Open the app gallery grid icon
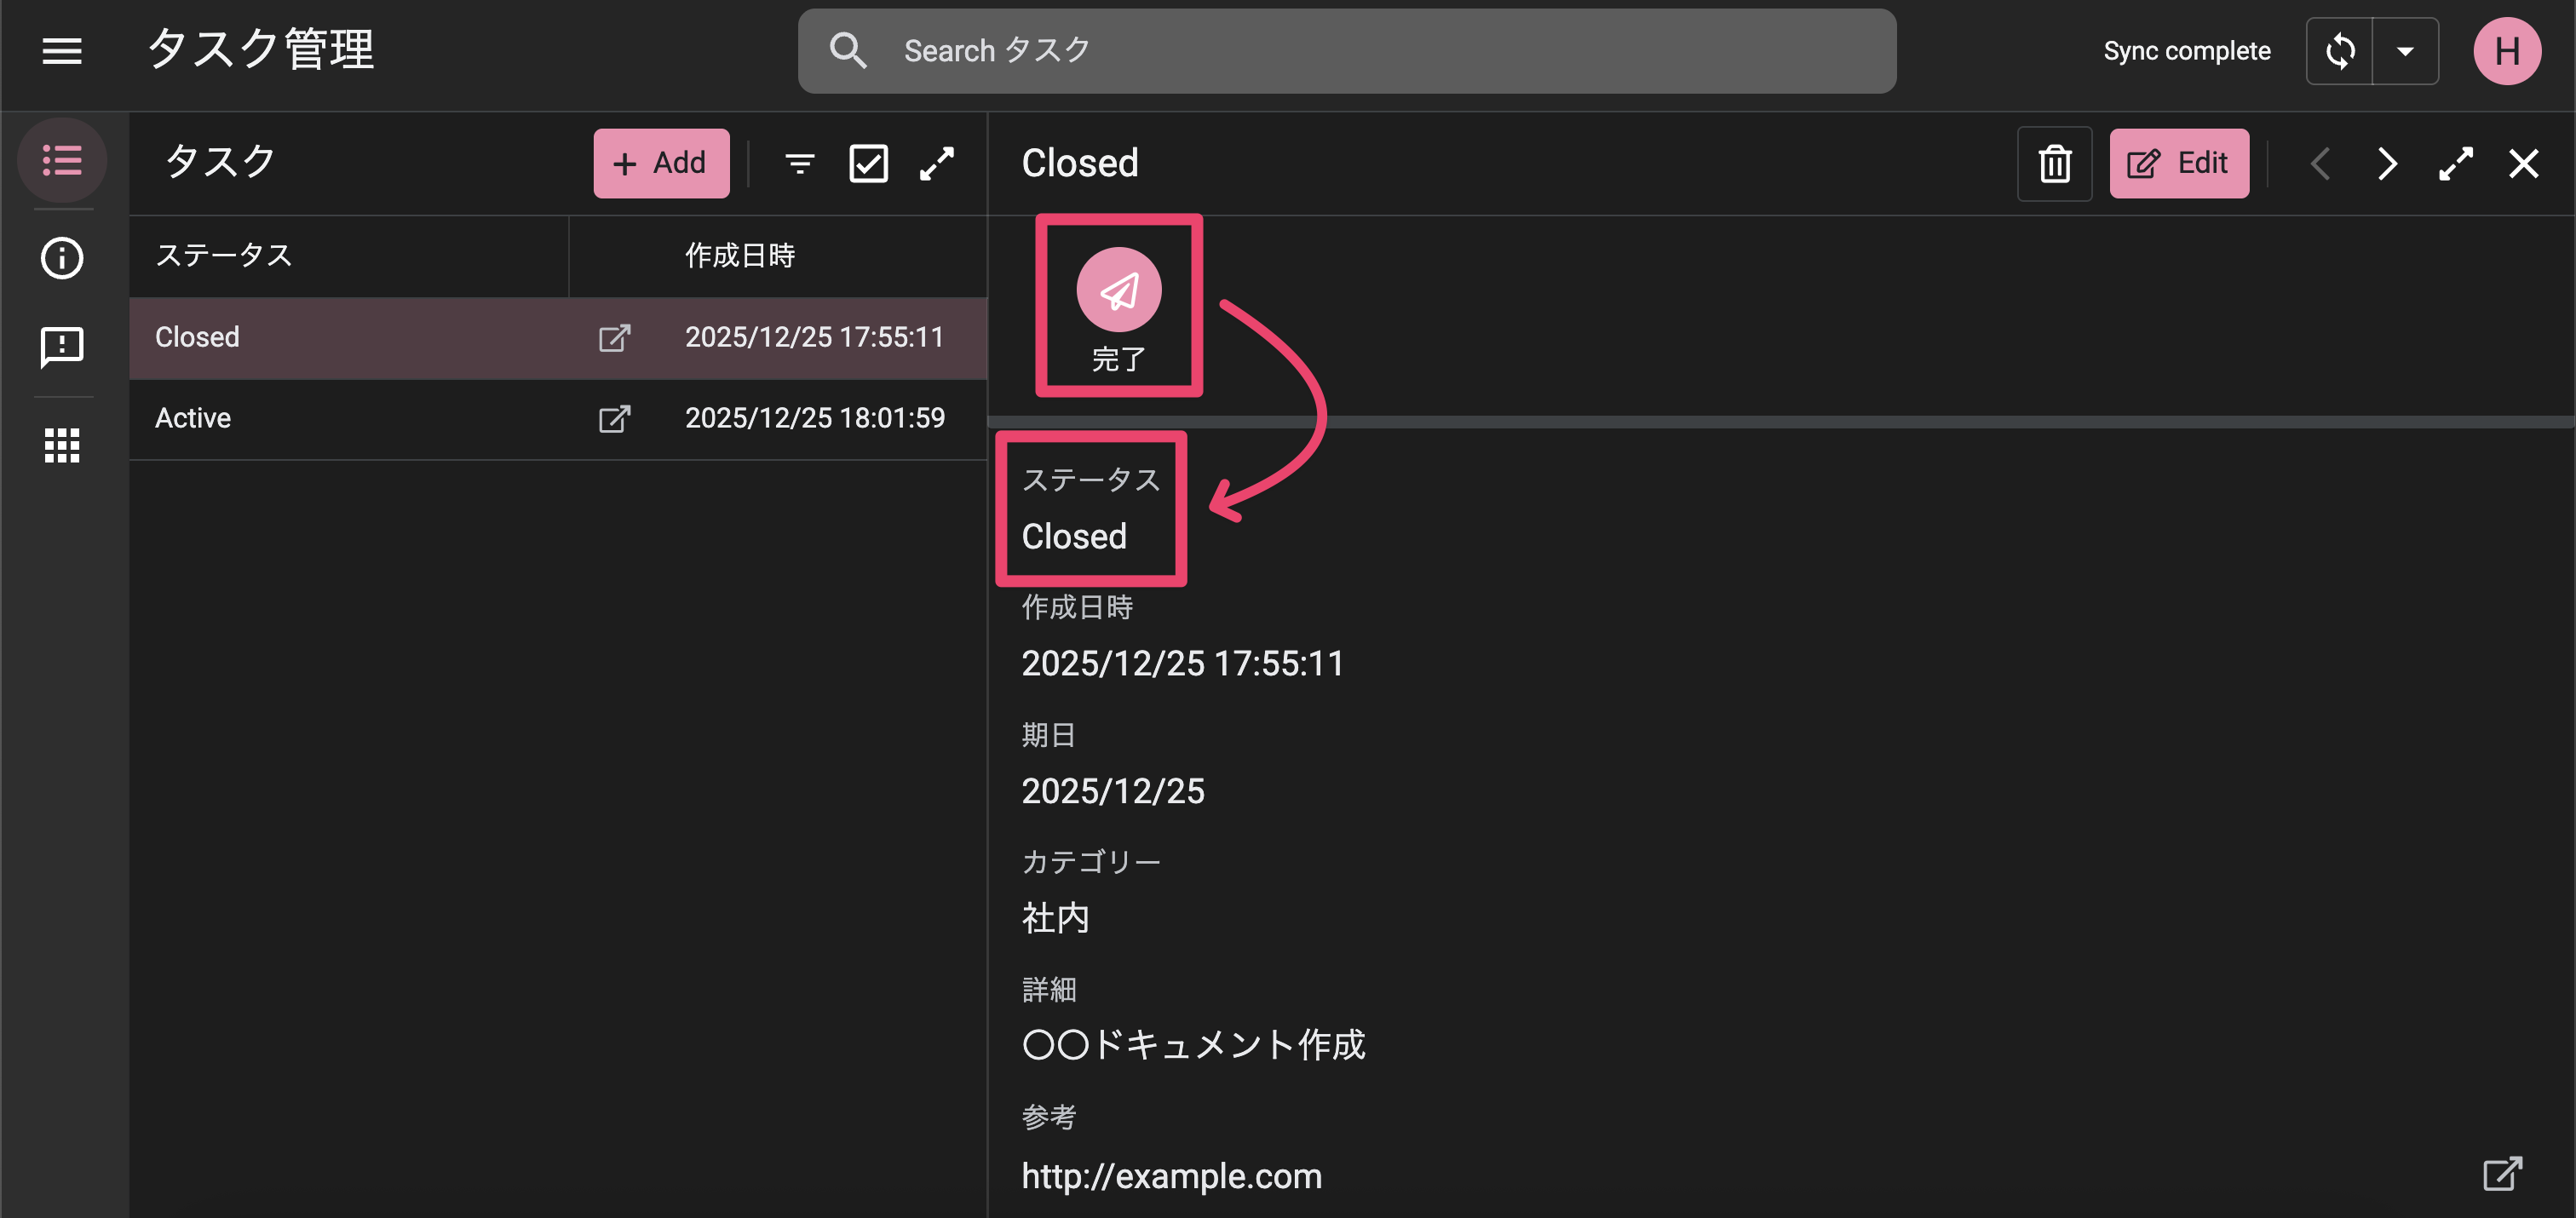 (x=62, y=446)
